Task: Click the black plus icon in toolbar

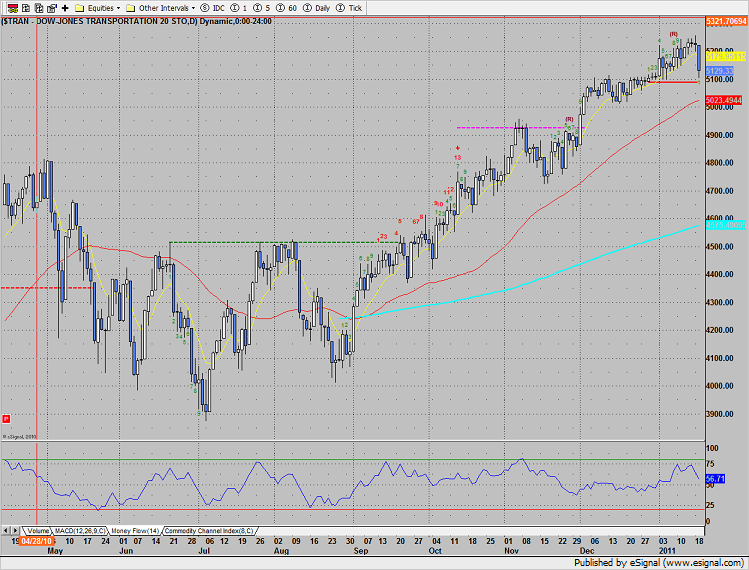Action: point(65,8)
